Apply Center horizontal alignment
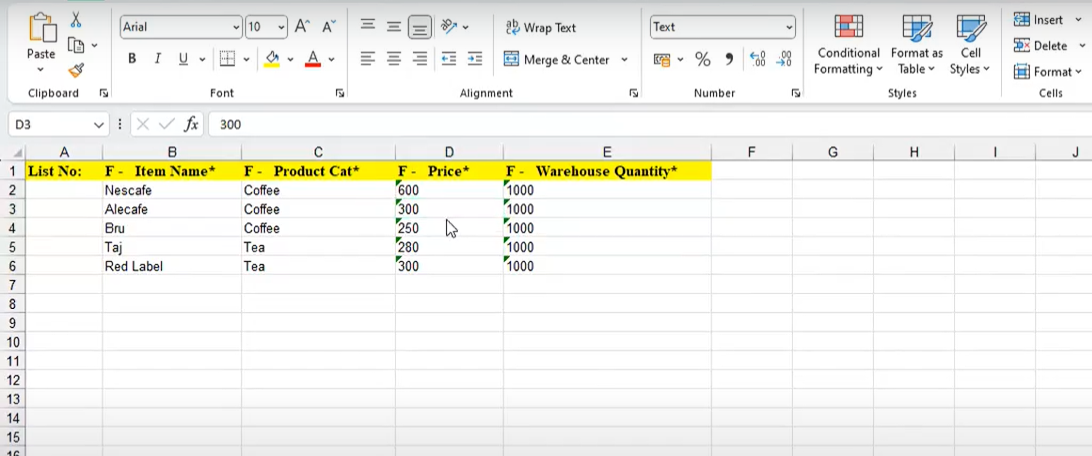The image size is (1092, 456). tap(394, 60)
